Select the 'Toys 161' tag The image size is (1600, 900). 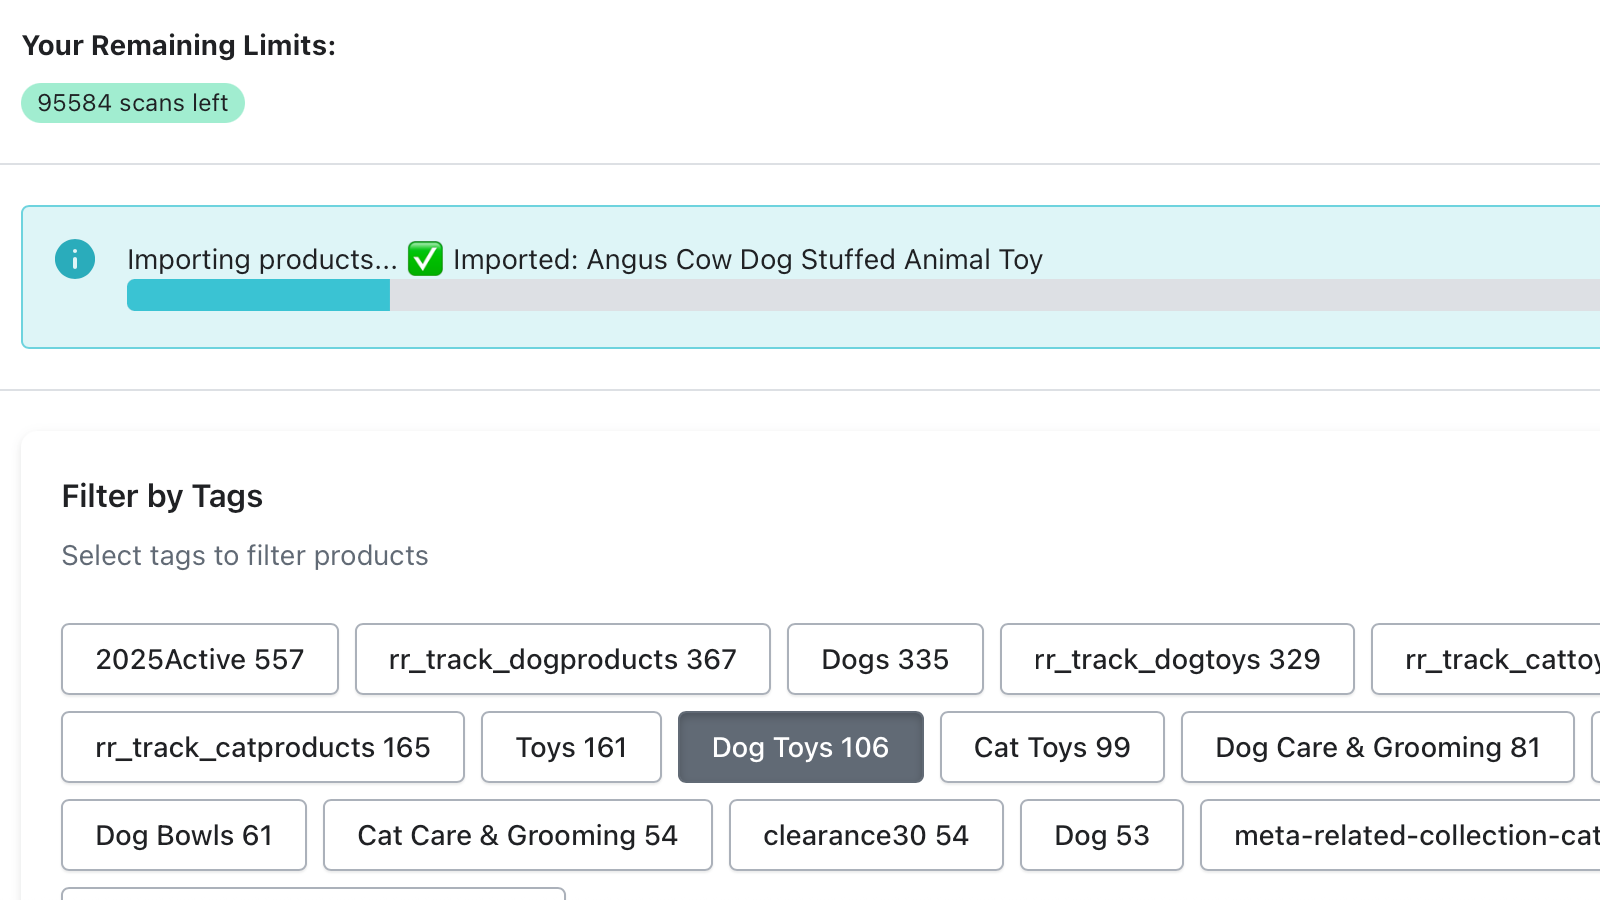(x=571, y=747)
